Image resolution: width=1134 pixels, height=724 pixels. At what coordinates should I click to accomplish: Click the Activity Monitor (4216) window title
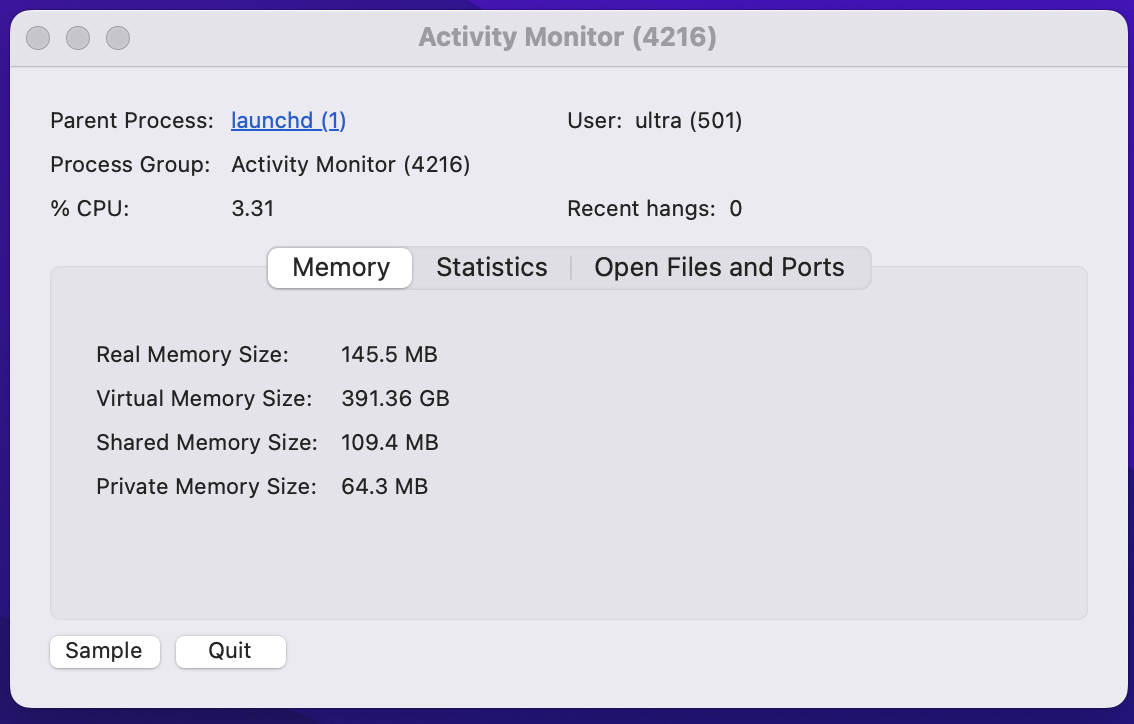(x=567, y=38)
